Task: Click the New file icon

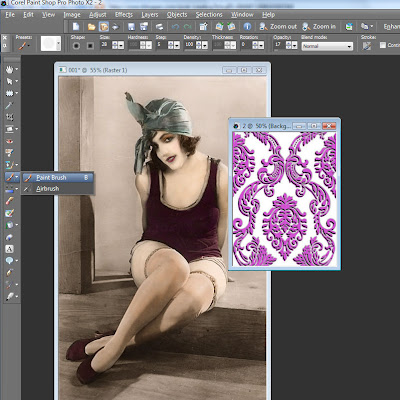Action: 76,26
